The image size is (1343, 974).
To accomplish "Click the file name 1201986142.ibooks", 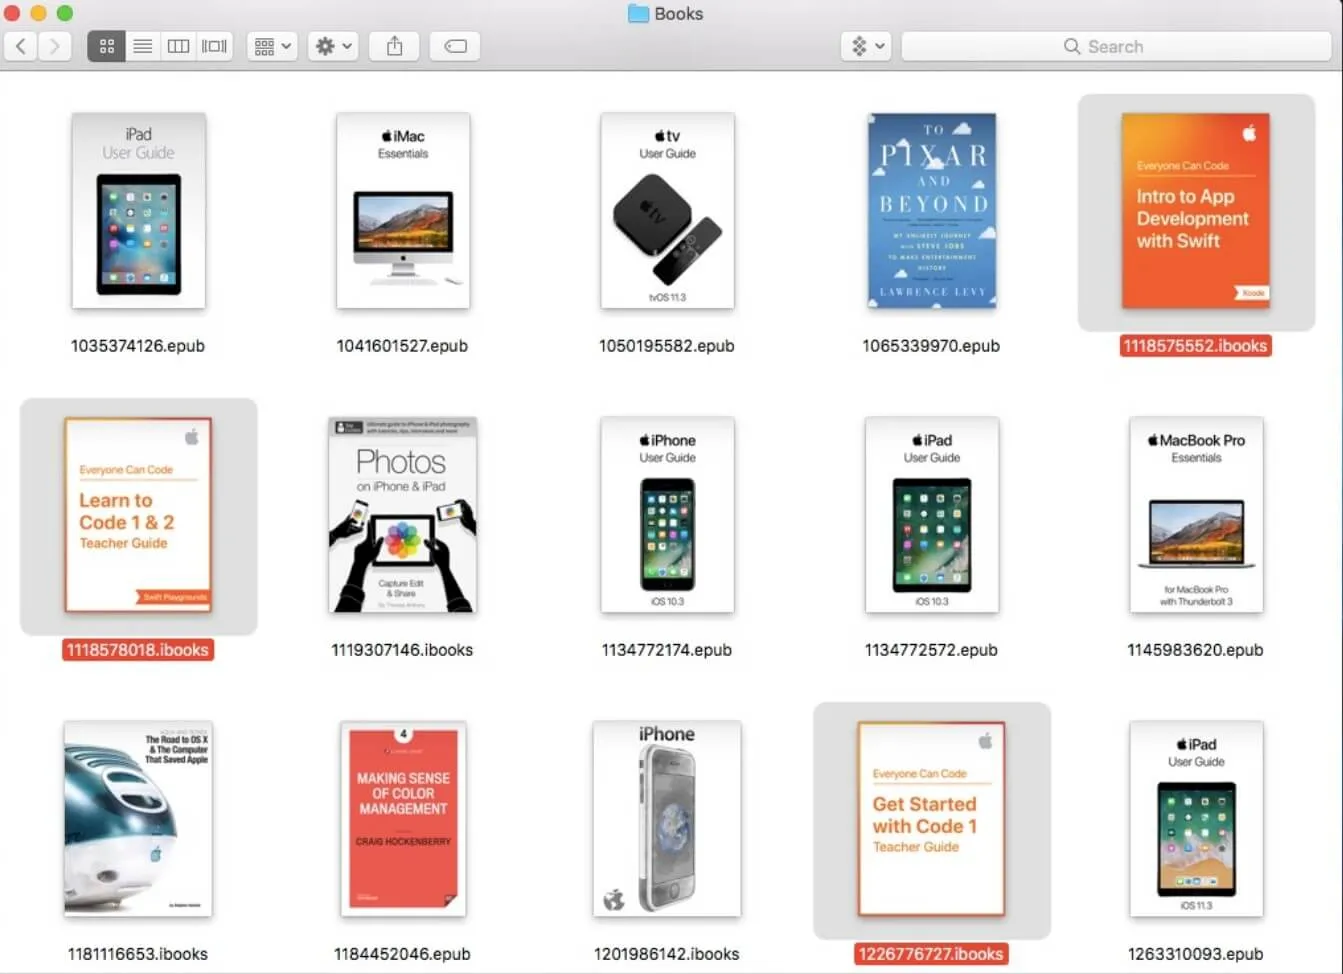I will [667, 954].
